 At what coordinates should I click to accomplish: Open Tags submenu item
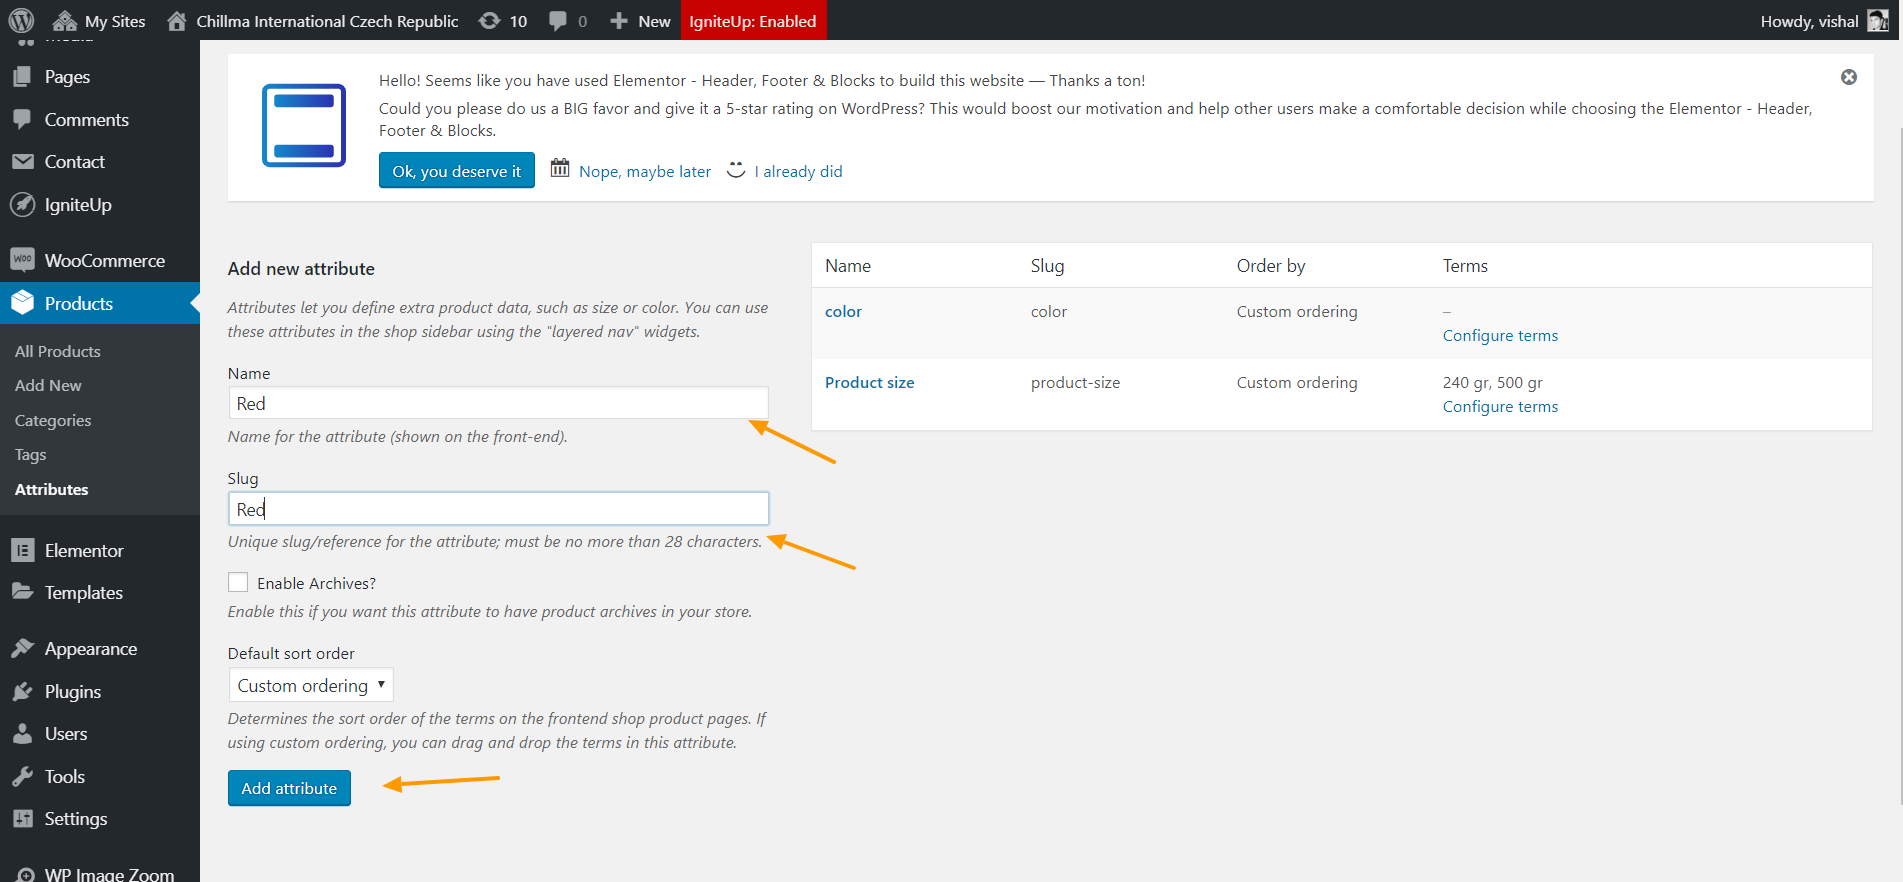click(x=31, y=454)
